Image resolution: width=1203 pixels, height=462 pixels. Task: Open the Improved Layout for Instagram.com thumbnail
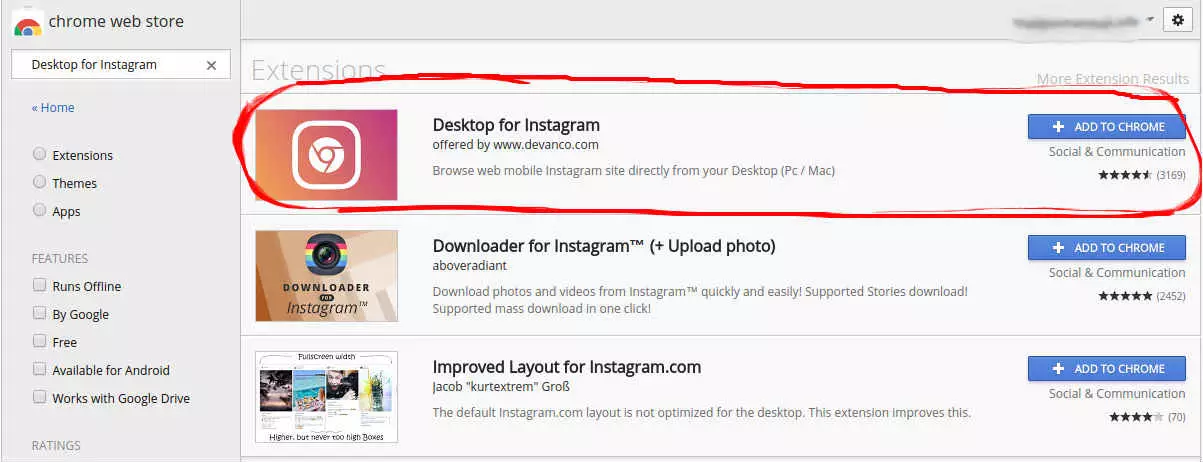tap(326, 397)
